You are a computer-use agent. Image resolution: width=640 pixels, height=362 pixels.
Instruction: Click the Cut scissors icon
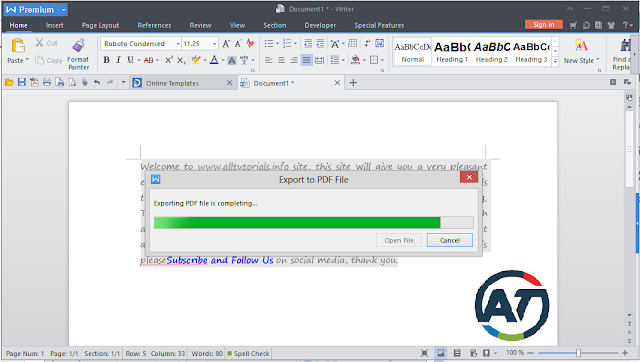pos(40,43)
